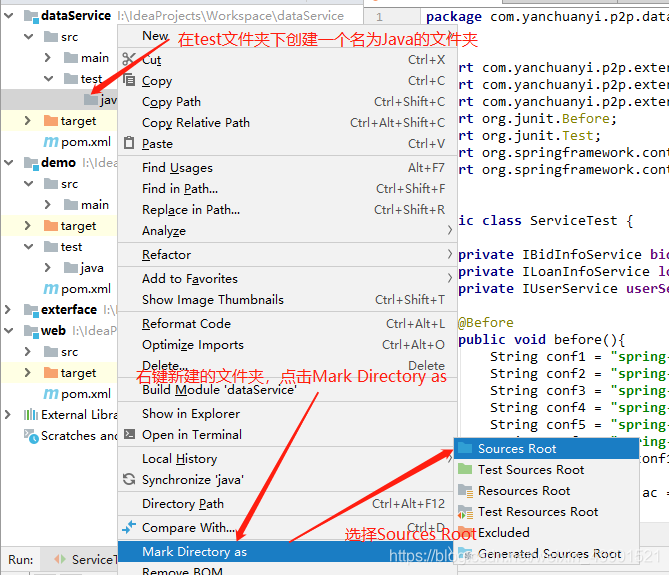Choose Show Image Thumbnails
The height and width of the screenshot is (575, 669).
click(287, 299)
